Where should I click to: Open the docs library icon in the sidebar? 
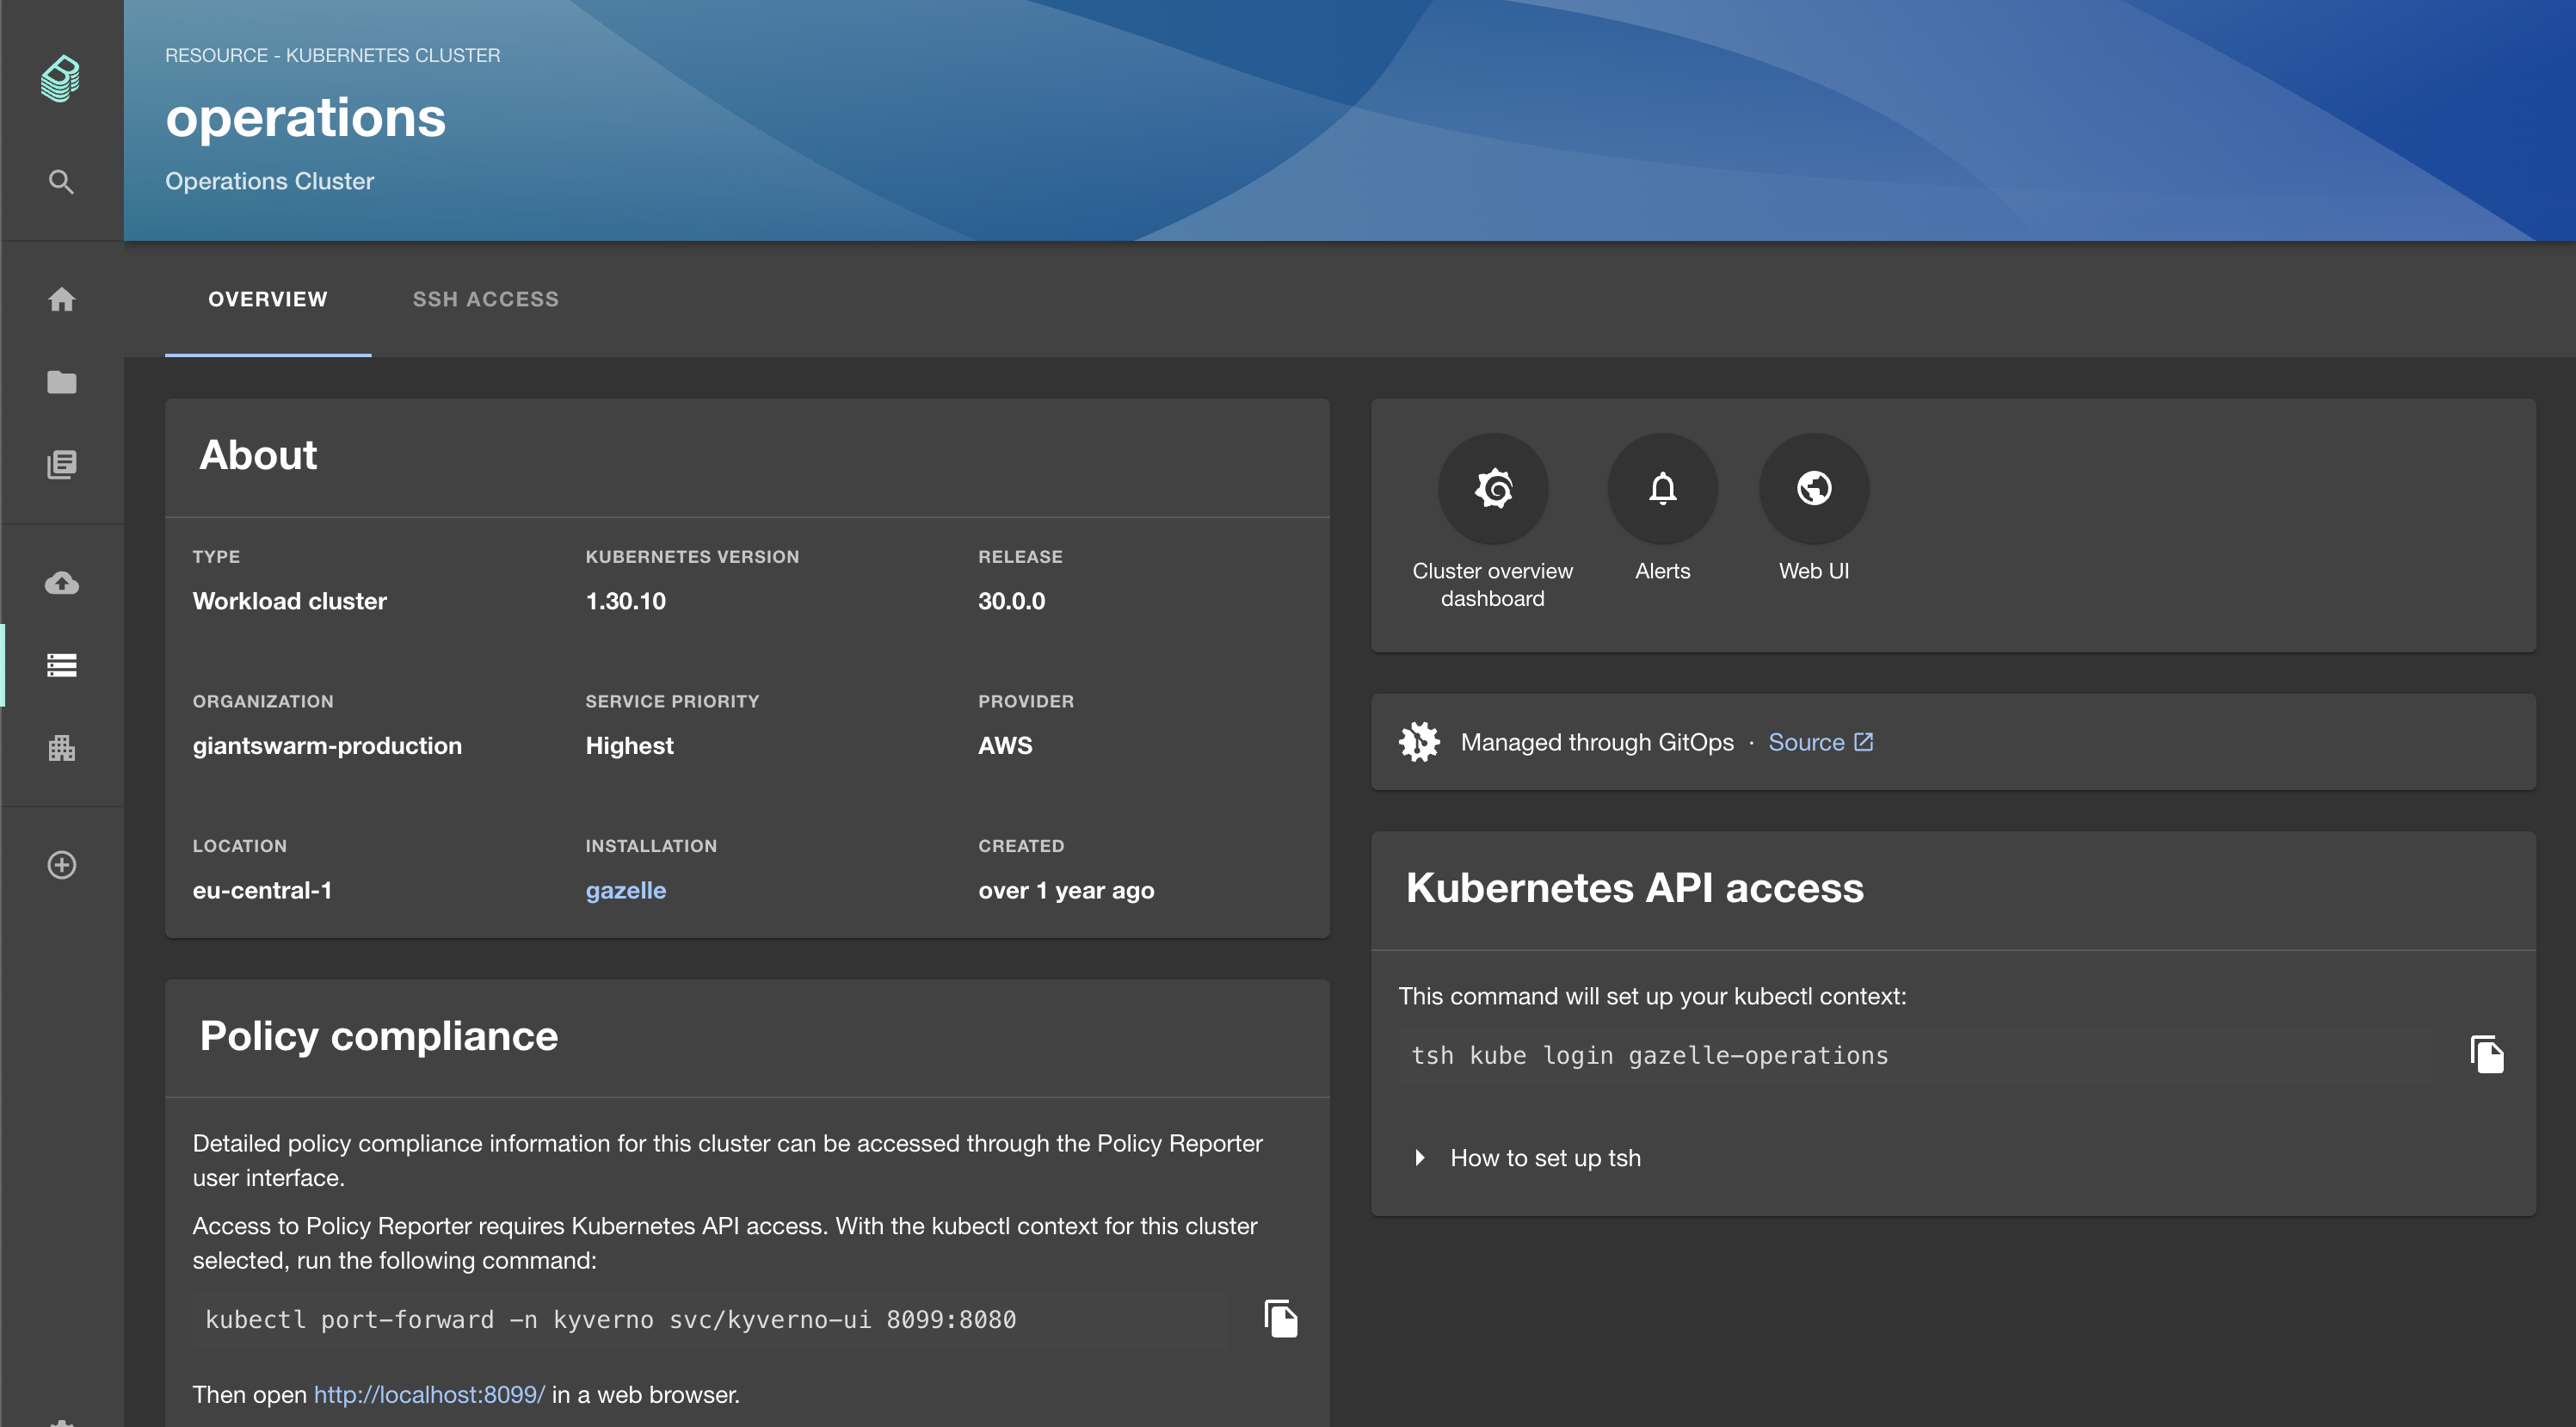coord(61,464)
